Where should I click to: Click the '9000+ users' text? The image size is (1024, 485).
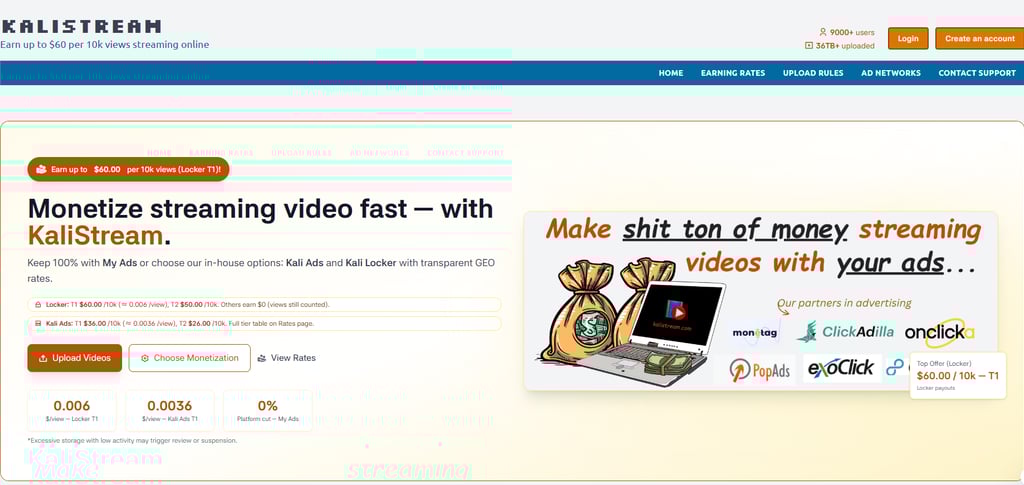[x=852, y=32]
